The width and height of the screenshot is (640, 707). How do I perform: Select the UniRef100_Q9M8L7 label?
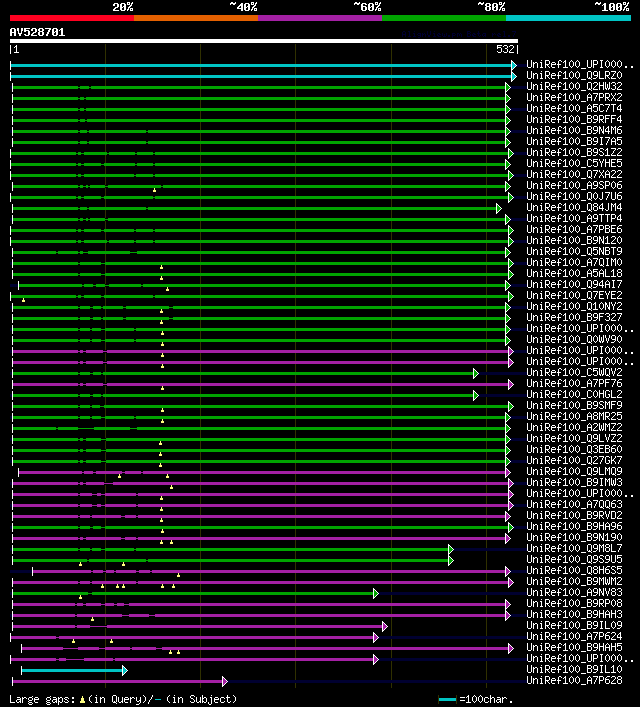point(574,548)
